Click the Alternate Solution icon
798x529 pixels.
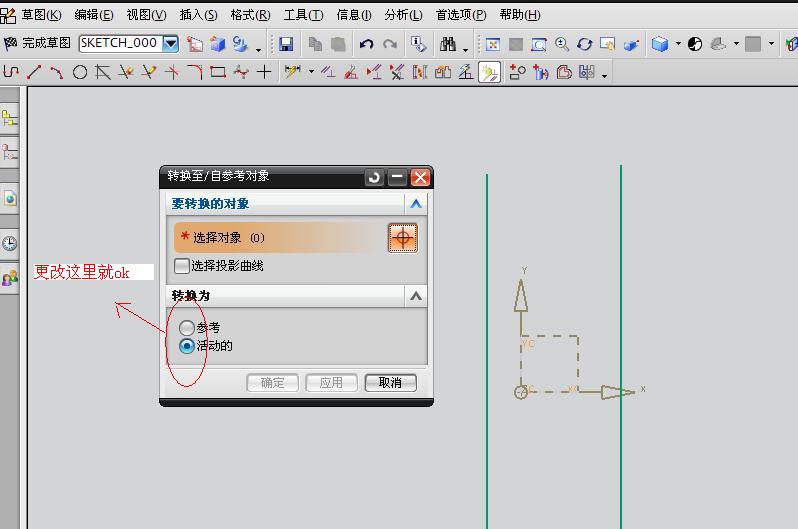coord(443,72)
